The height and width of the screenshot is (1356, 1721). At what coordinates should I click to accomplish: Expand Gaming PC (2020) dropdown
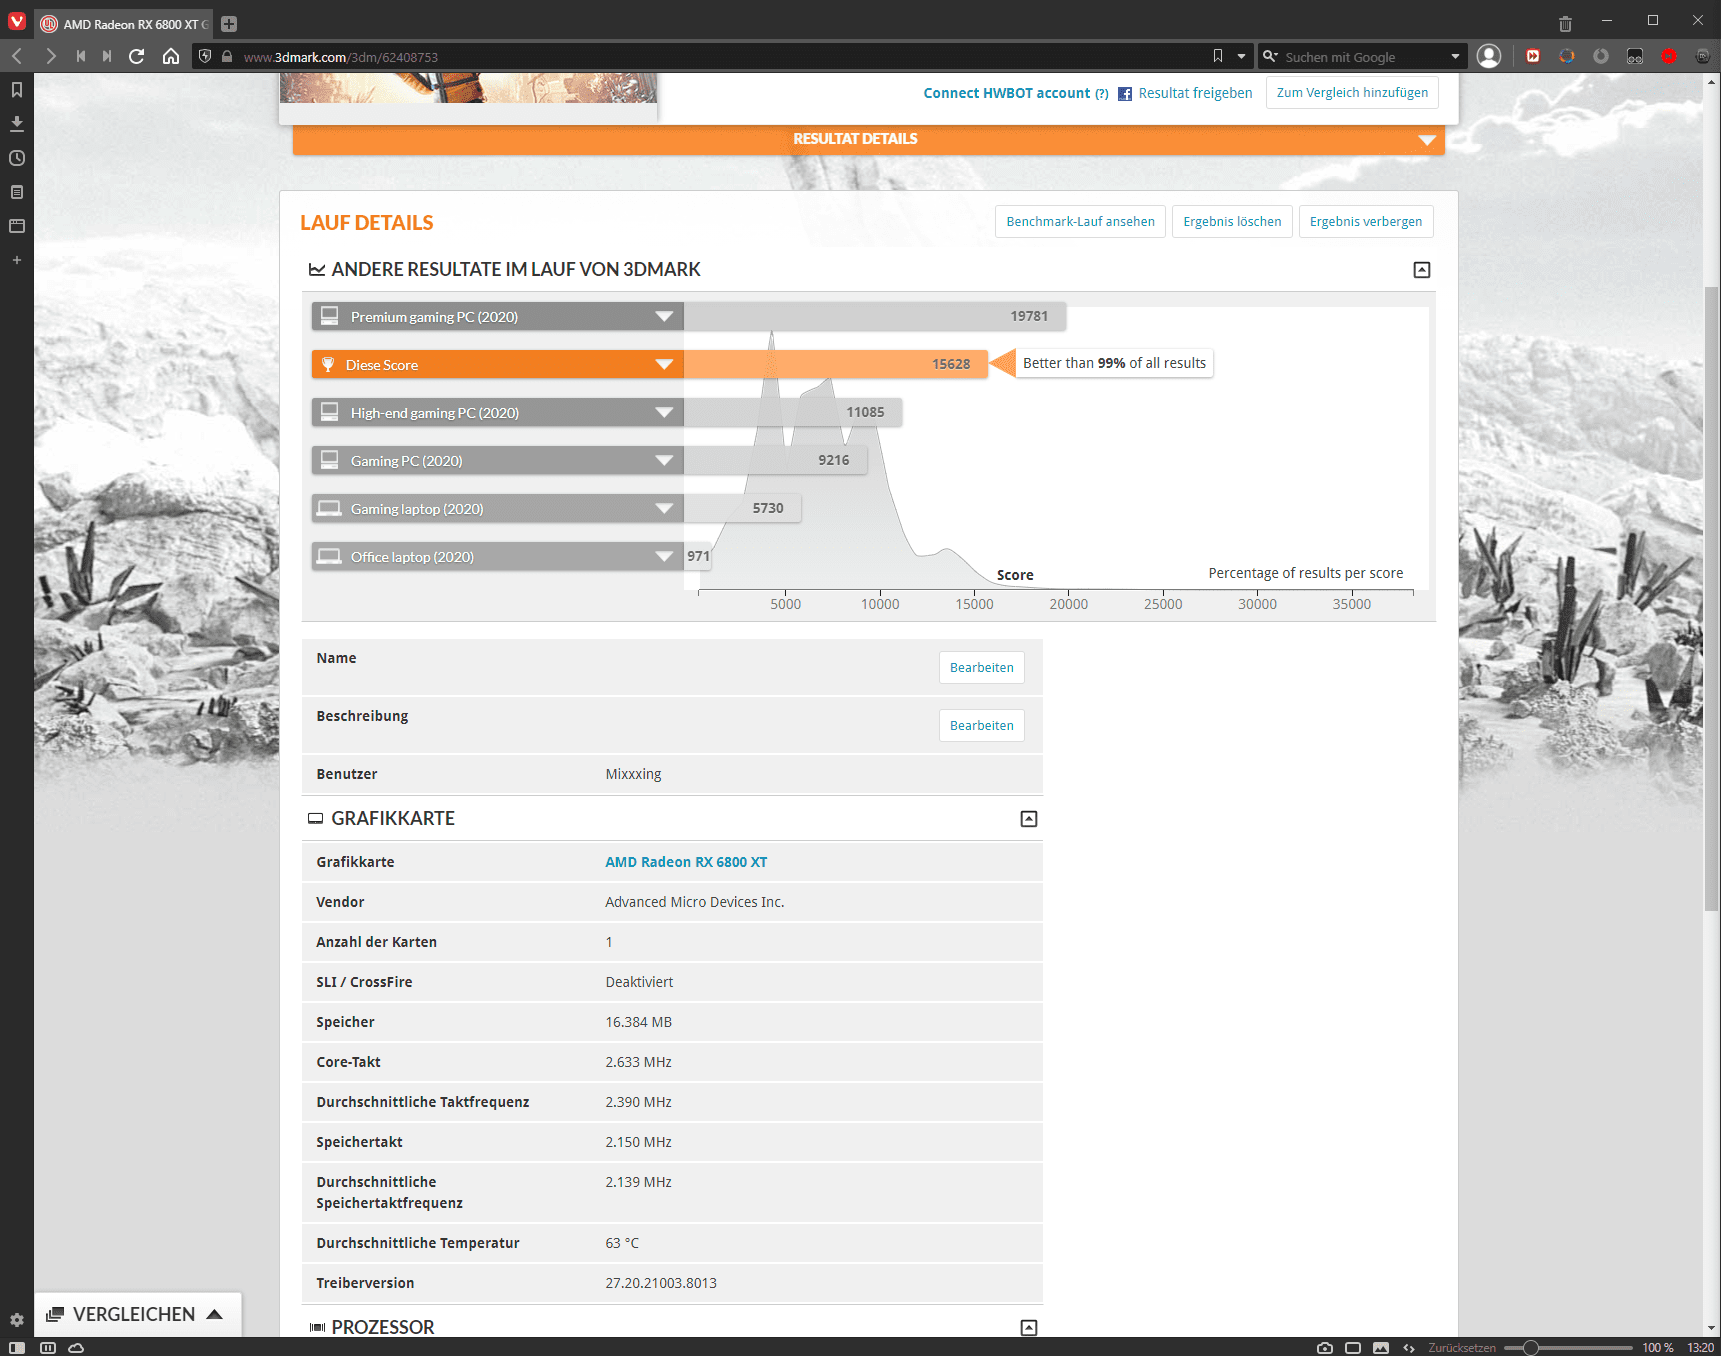[x=664, y=461]
